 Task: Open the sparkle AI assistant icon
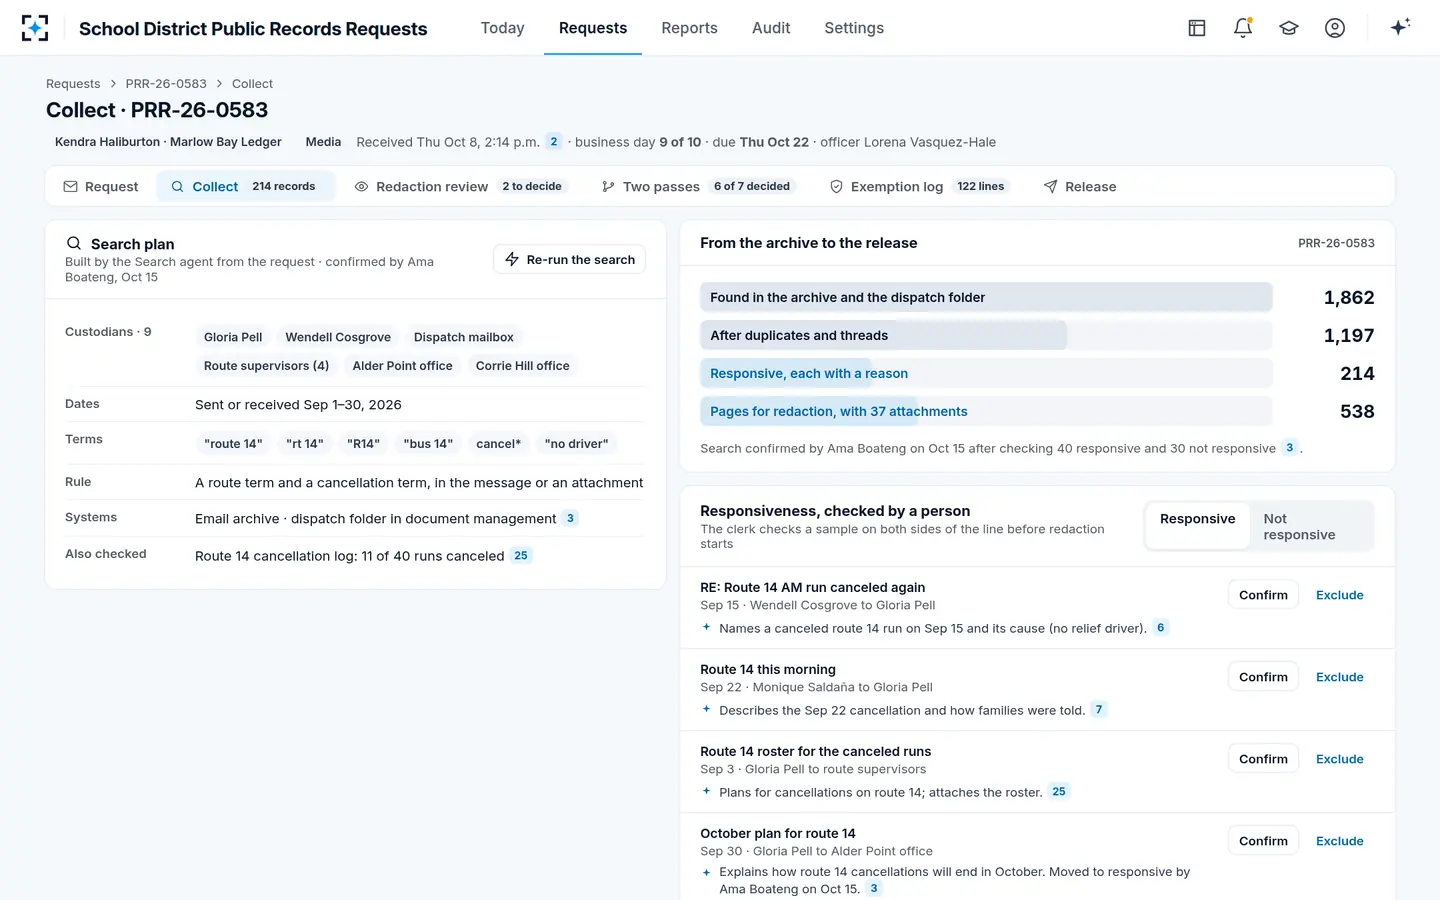[1400, 27]
